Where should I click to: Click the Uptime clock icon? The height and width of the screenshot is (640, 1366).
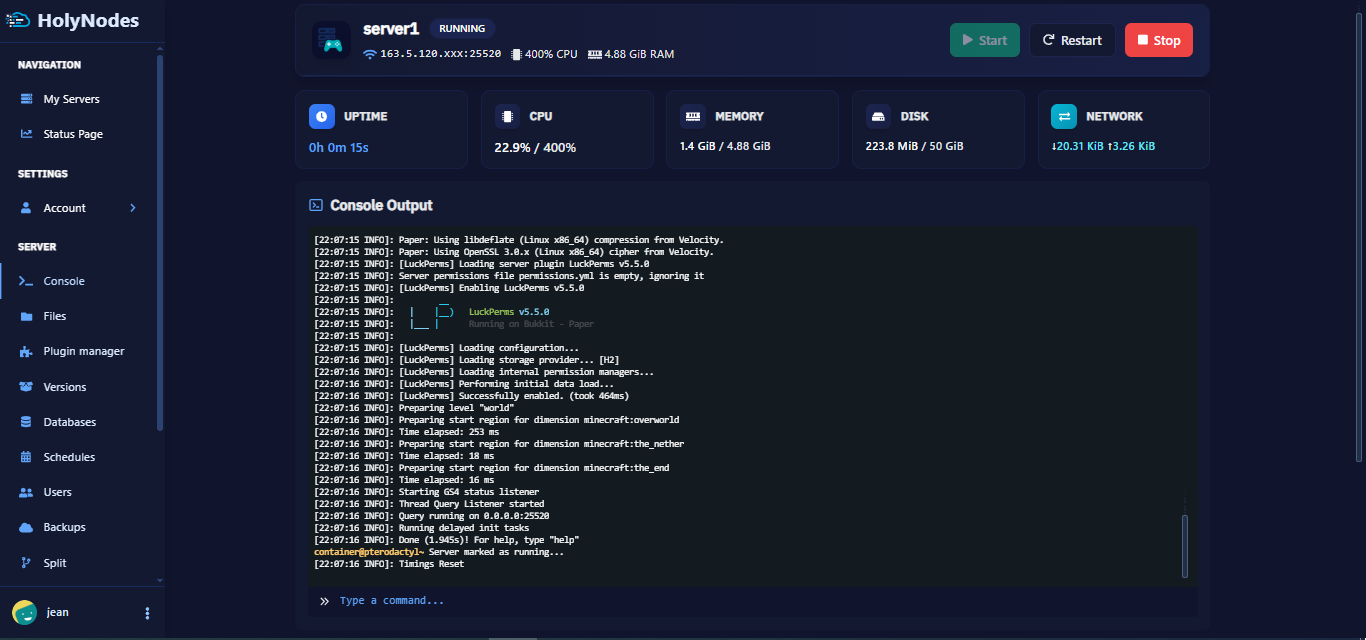tap(321, 116)
